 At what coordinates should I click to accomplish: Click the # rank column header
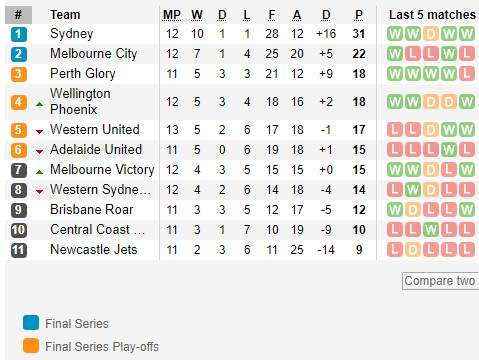[x=18, y=15]
